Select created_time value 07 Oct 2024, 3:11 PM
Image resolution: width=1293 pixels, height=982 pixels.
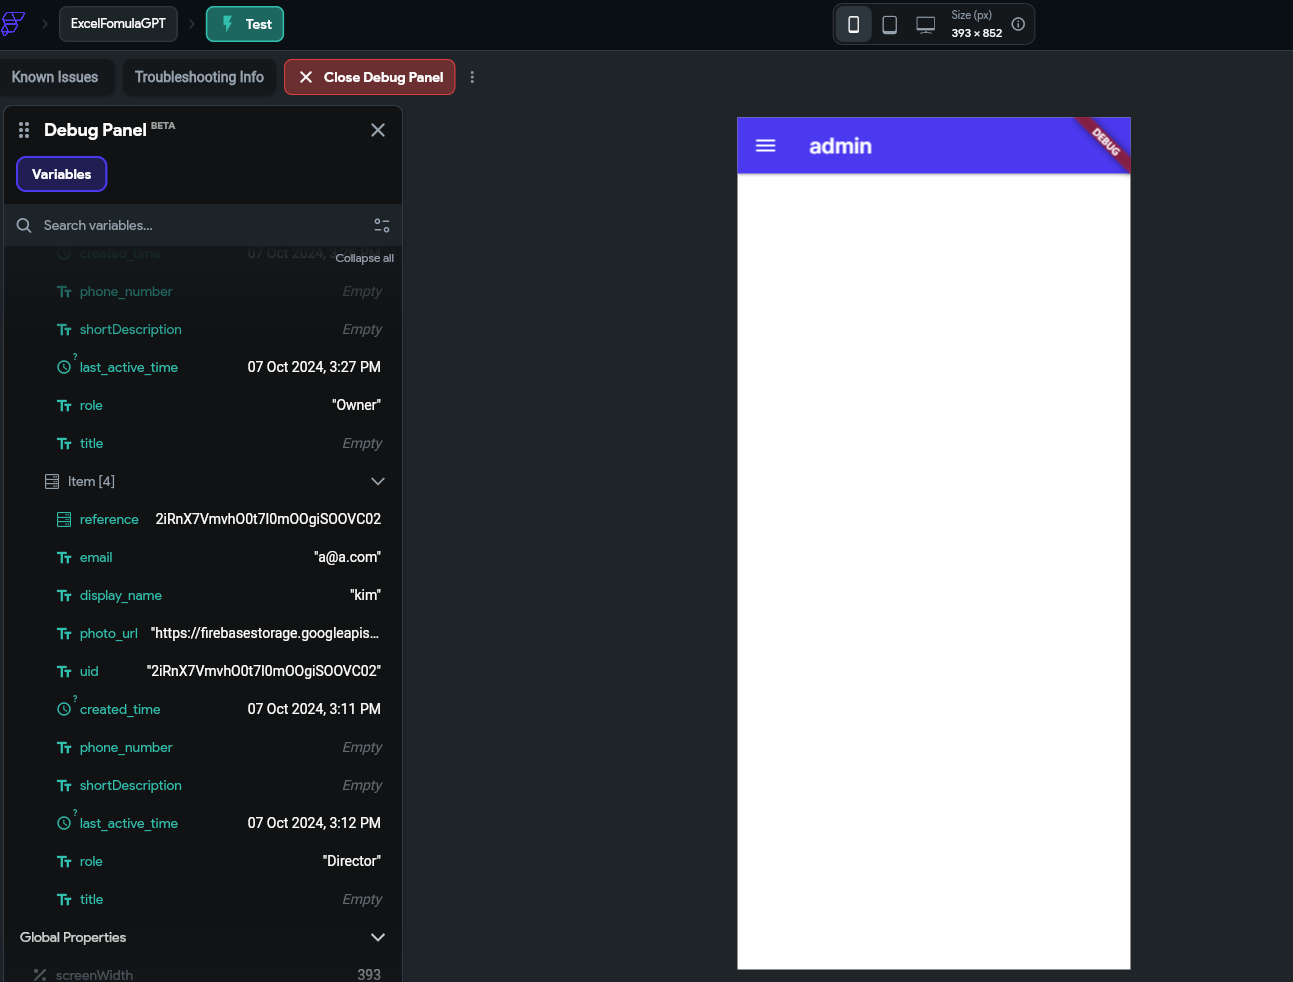click(x=314, y=709)
